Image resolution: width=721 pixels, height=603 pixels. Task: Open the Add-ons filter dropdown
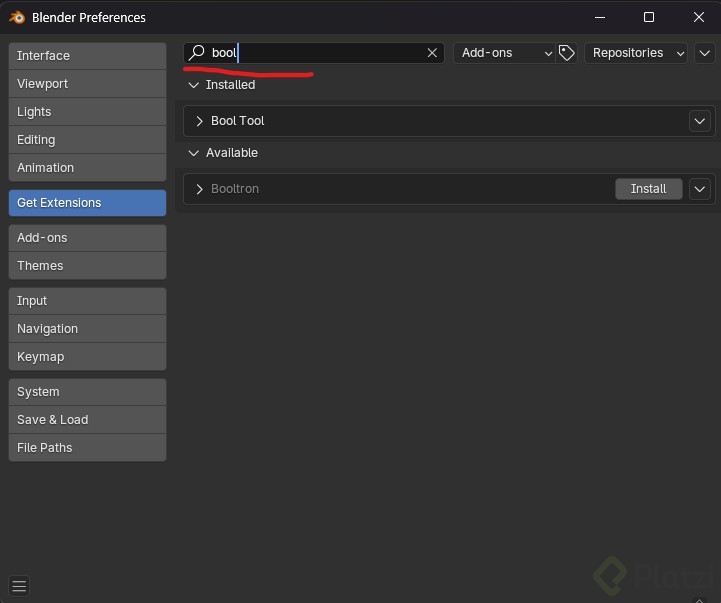pyautogui.click(x=504, y=53)
